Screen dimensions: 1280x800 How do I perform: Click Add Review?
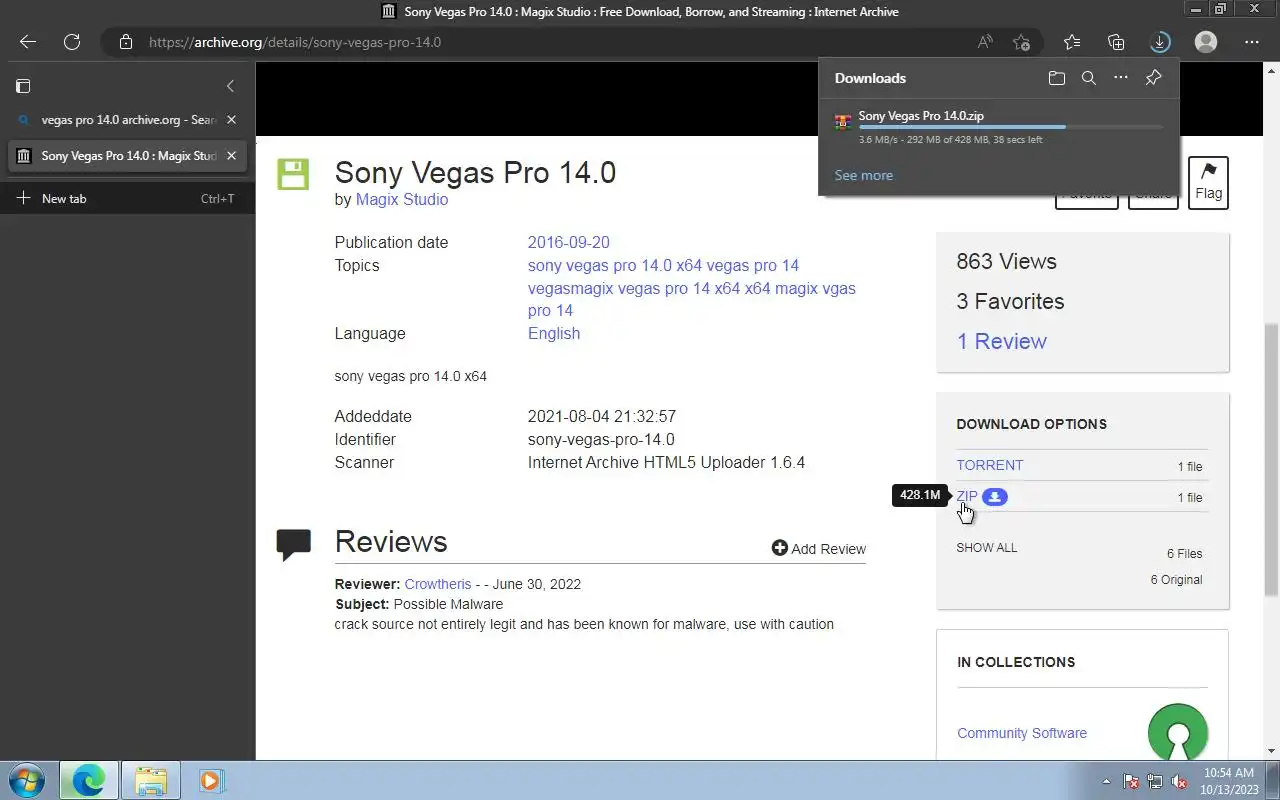point(819,549)
